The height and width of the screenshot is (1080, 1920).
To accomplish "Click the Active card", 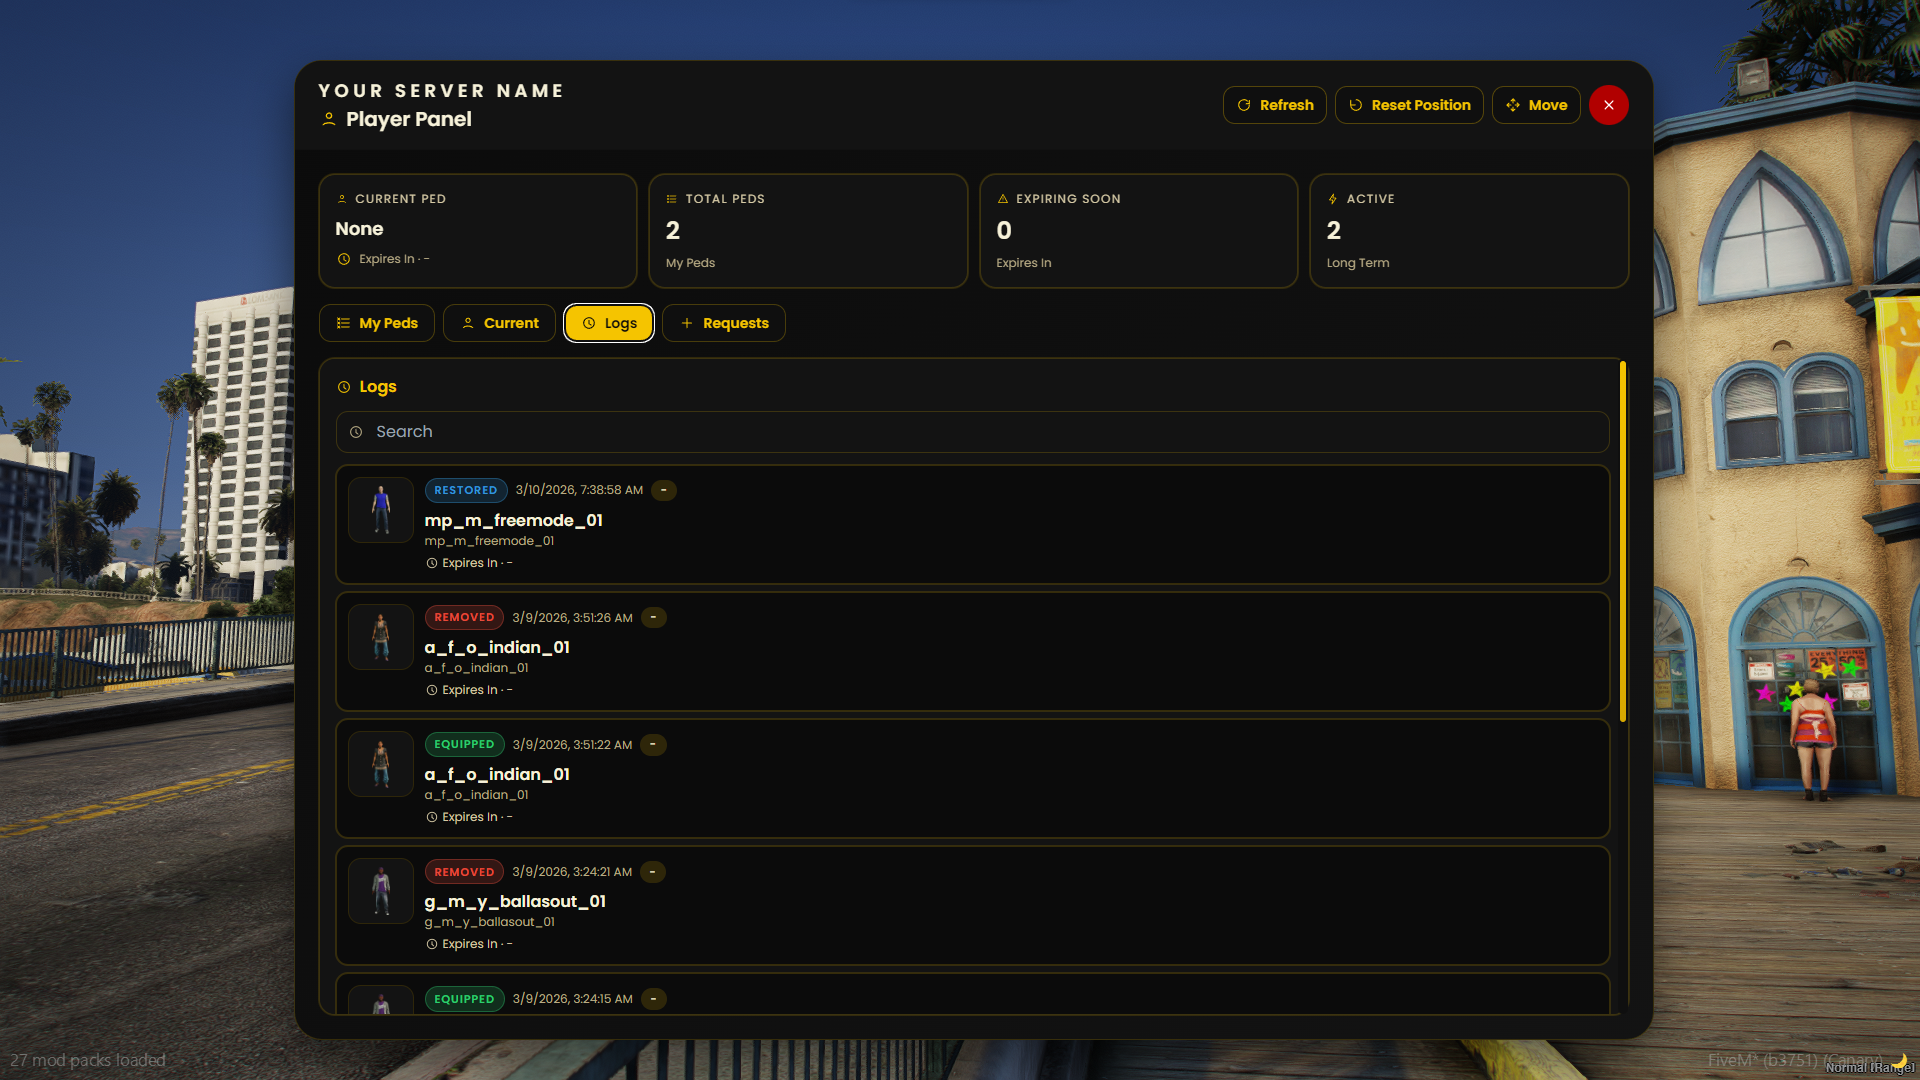I will (1469, 231).
